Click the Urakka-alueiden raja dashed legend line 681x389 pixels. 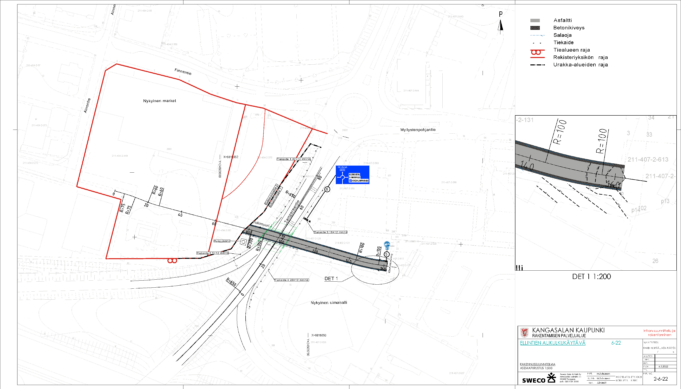(x=537, y=65)
